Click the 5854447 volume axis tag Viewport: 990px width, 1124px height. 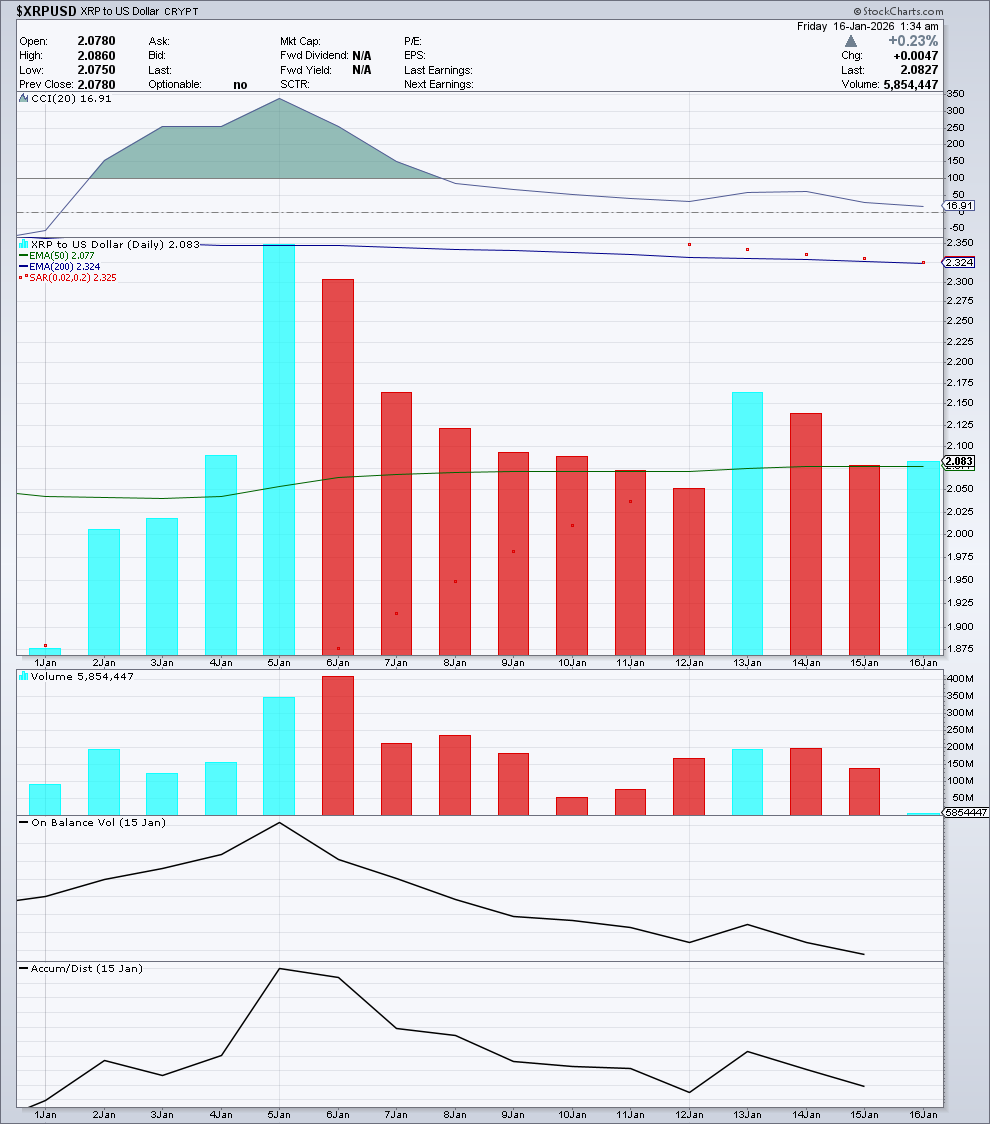[x=966, y=813]
